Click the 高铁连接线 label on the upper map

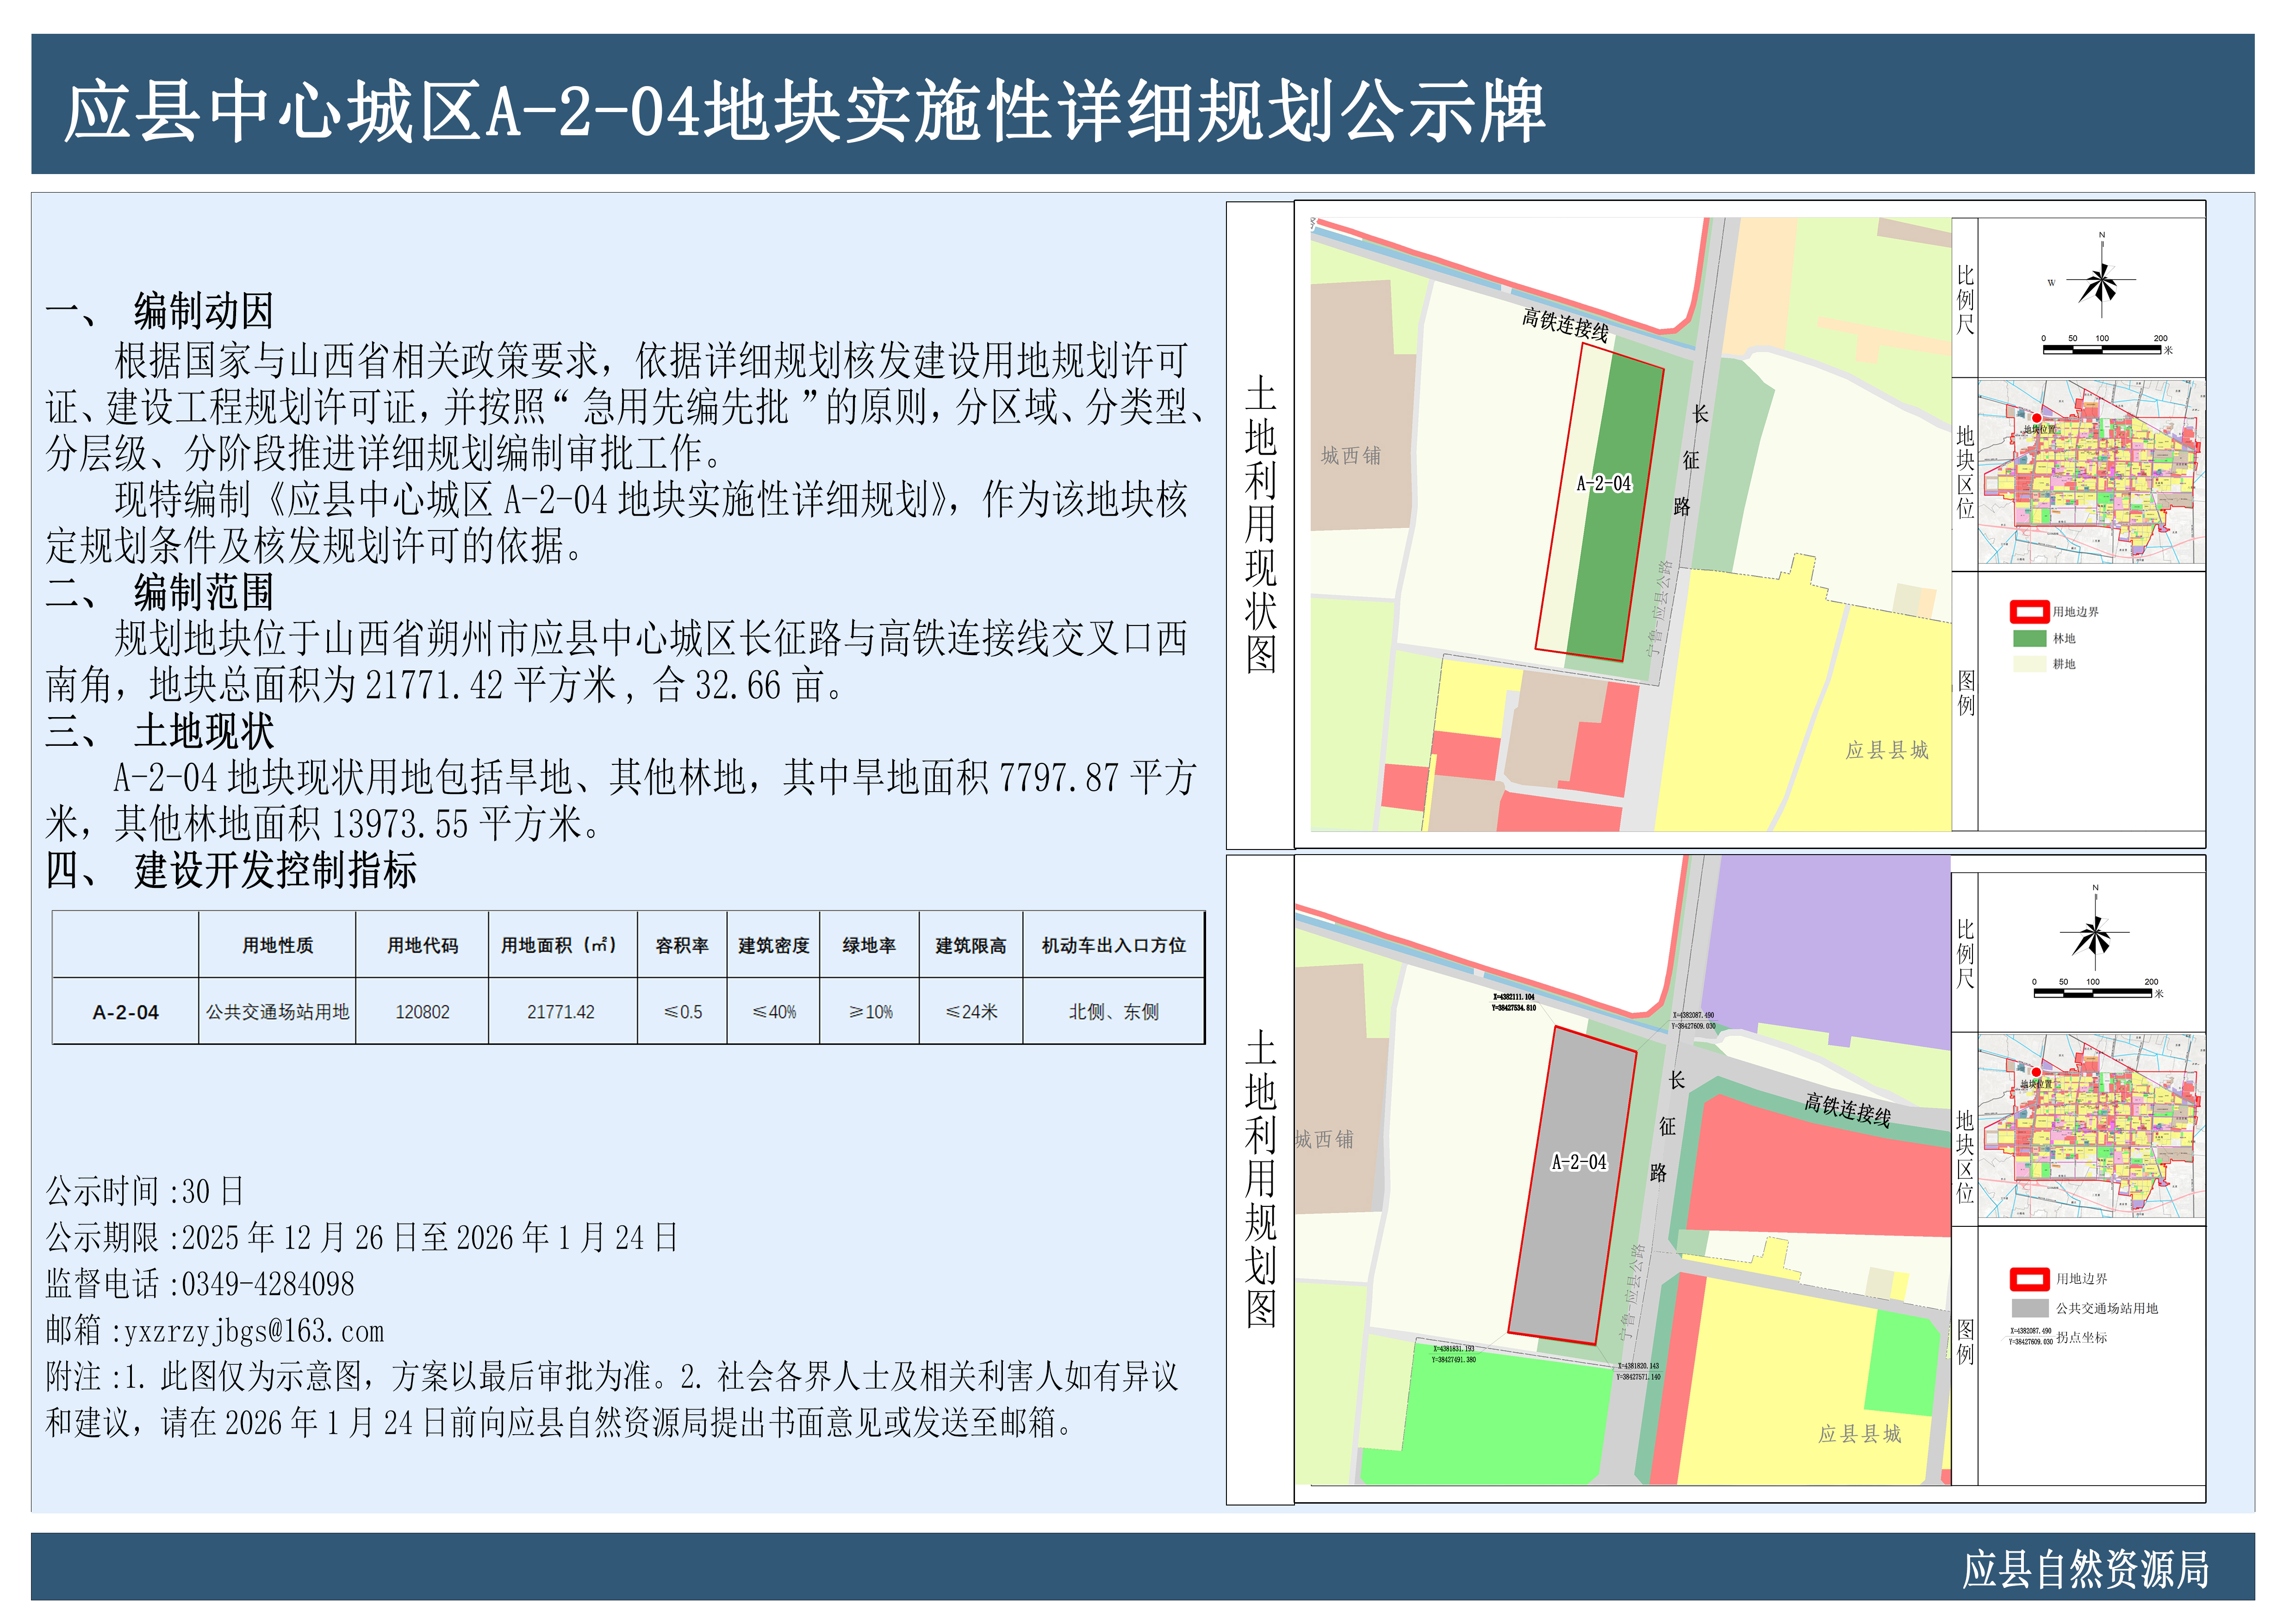[x=1565, y=325]
